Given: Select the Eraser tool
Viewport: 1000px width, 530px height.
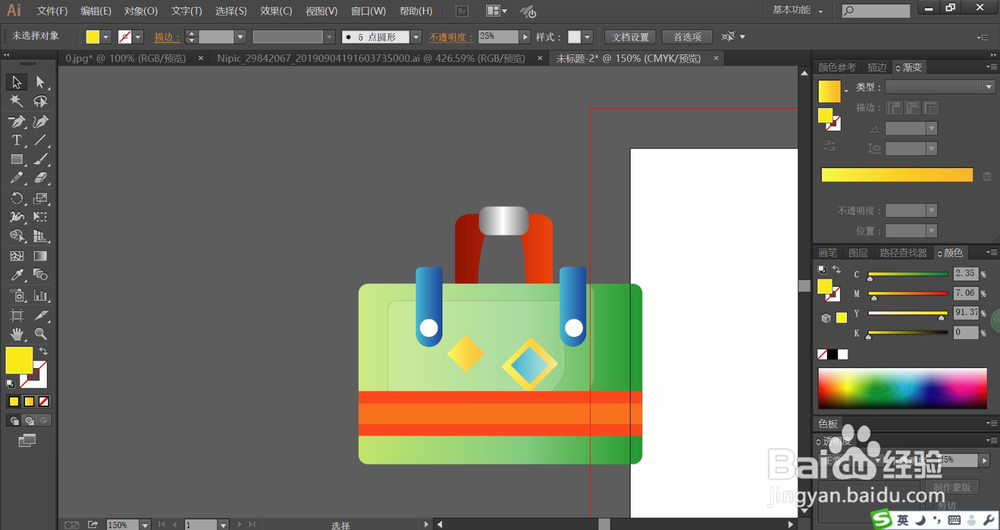Looking at the screenshot, I should point(41,178).
